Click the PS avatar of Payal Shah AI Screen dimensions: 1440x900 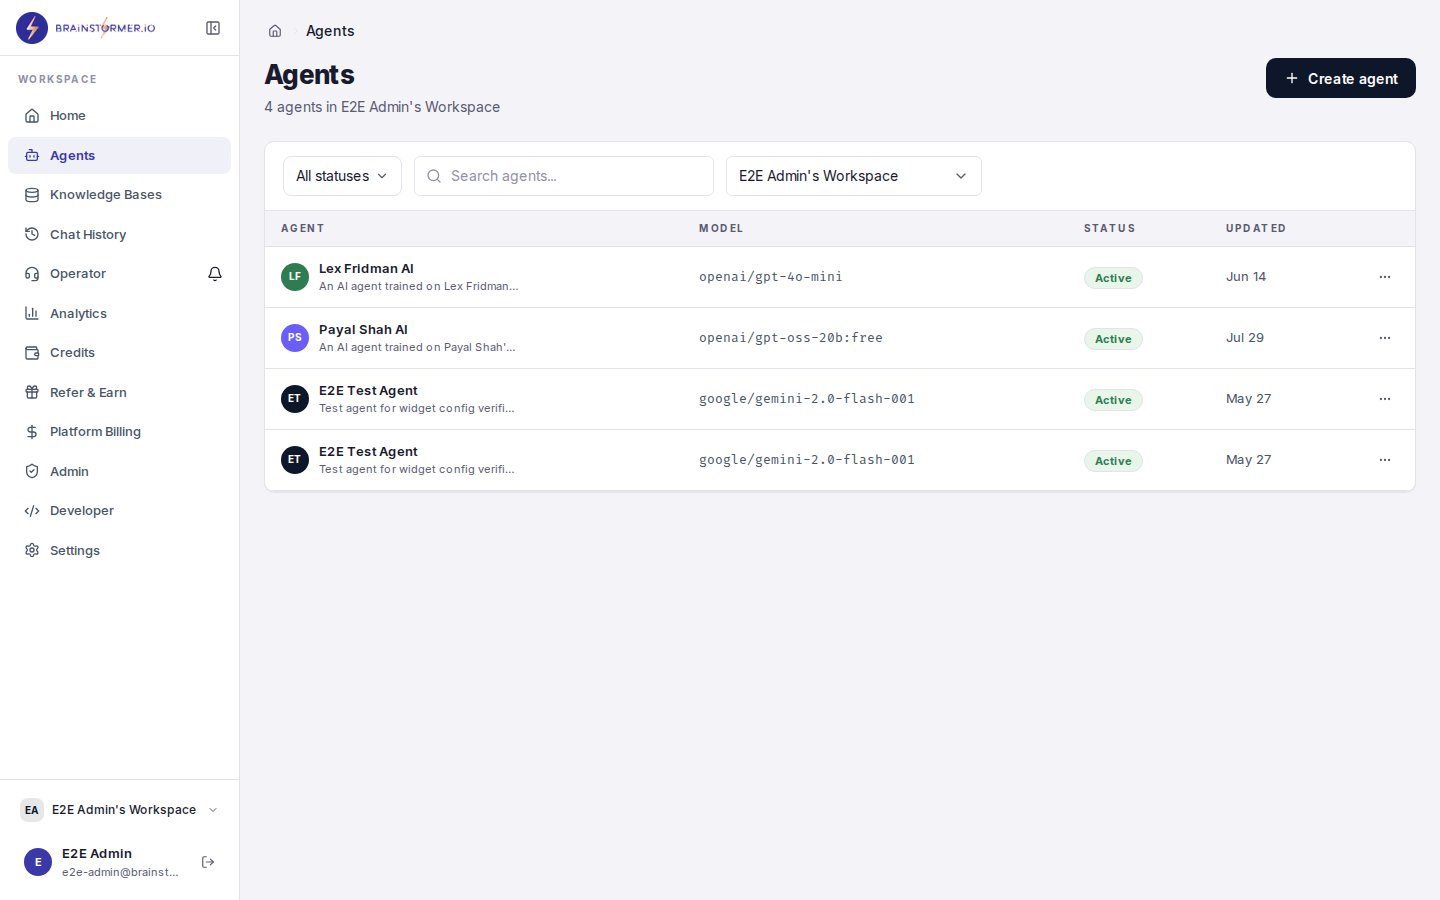295,338
